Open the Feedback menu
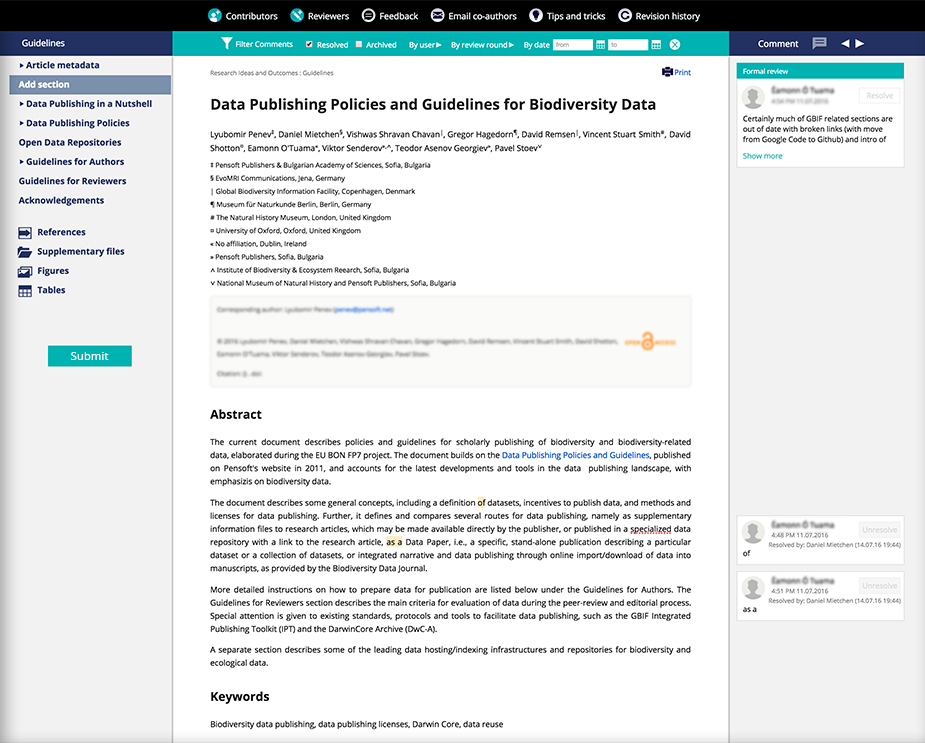 coord(398,16)
